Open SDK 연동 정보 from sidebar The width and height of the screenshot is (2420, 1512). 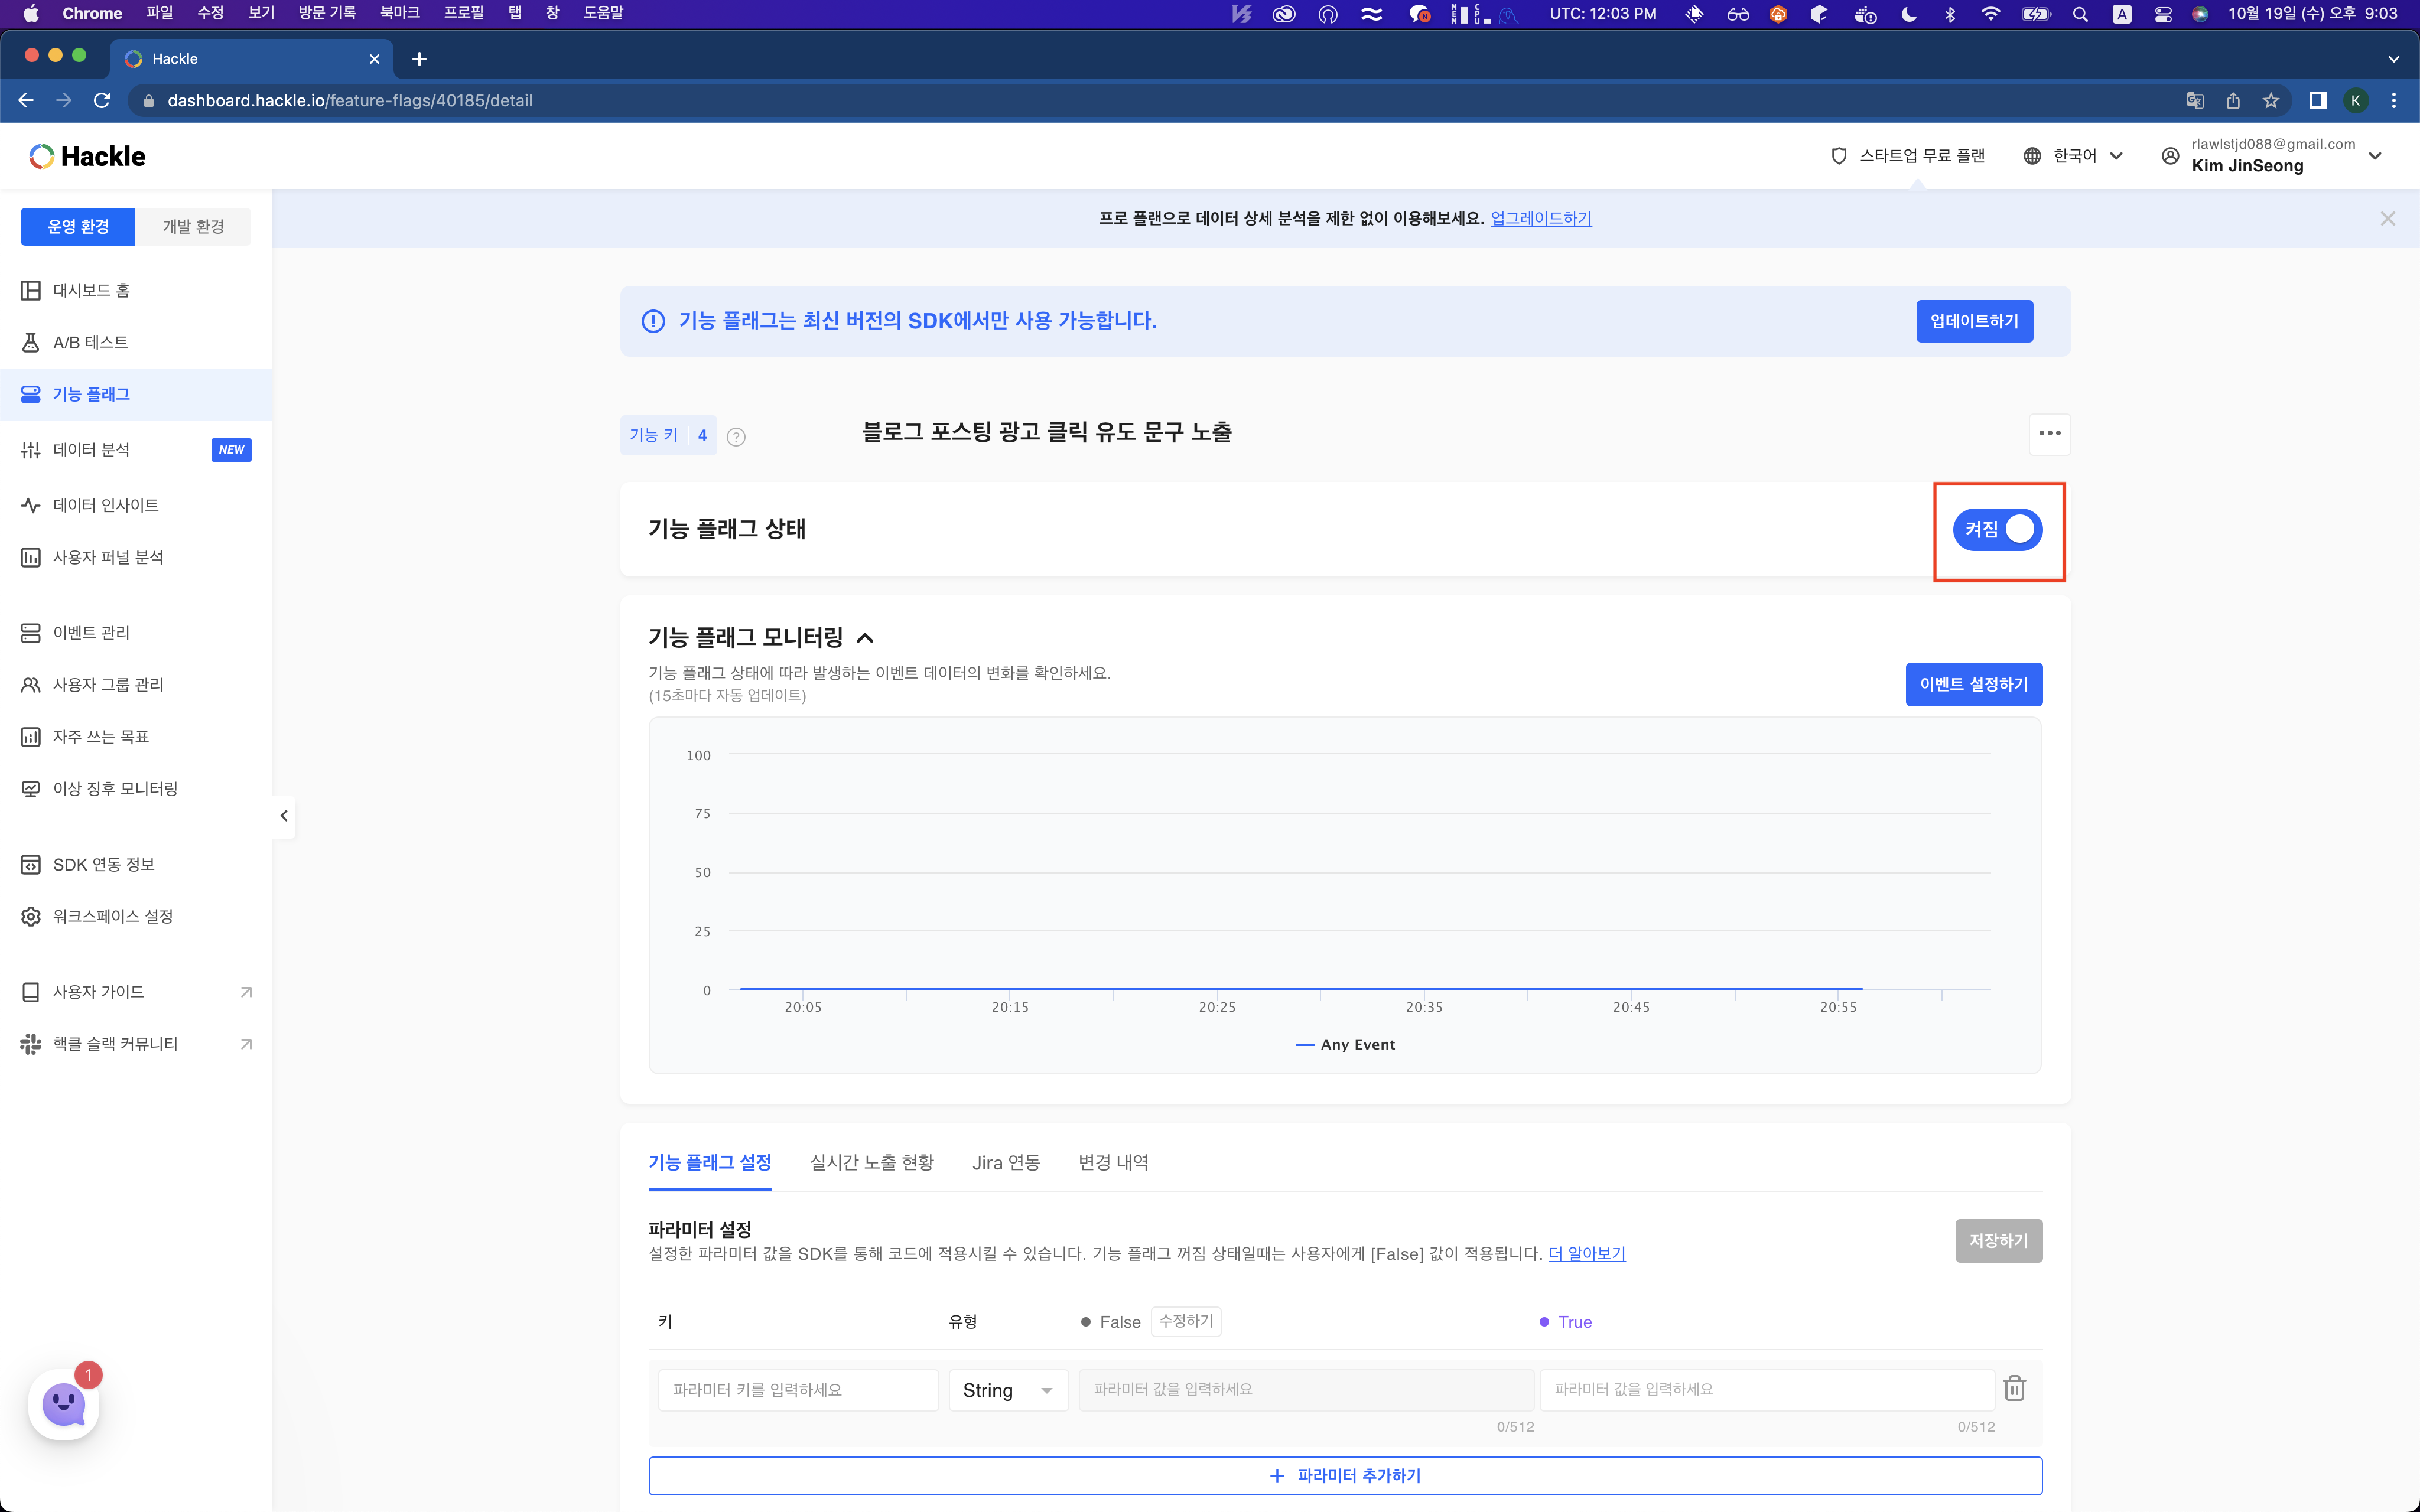(x=103, y=864)
